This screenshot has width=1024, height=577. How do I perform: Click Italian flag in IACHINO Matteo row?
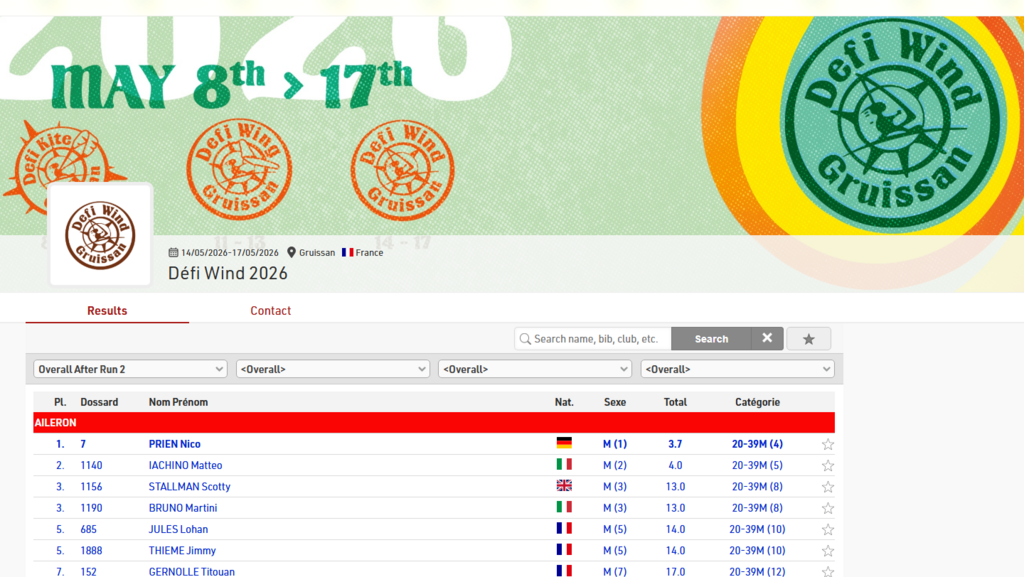coord(564,464)
